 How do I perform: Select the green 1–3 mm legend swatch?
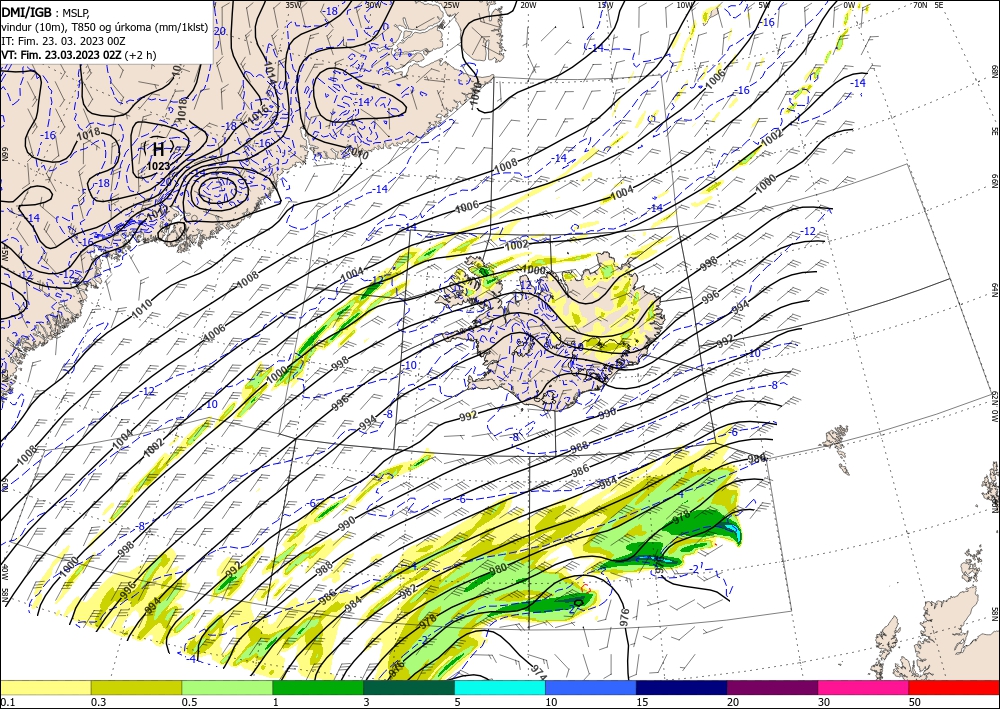coord(318,687)
